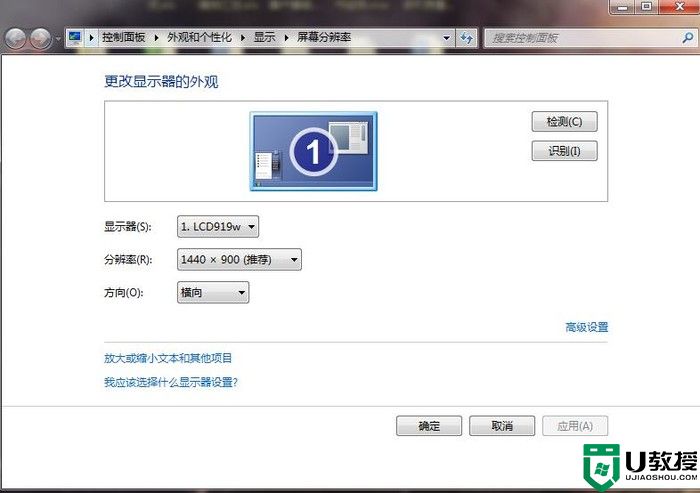Expand arrow after 外观和个性化 breadcrumb

243,38
